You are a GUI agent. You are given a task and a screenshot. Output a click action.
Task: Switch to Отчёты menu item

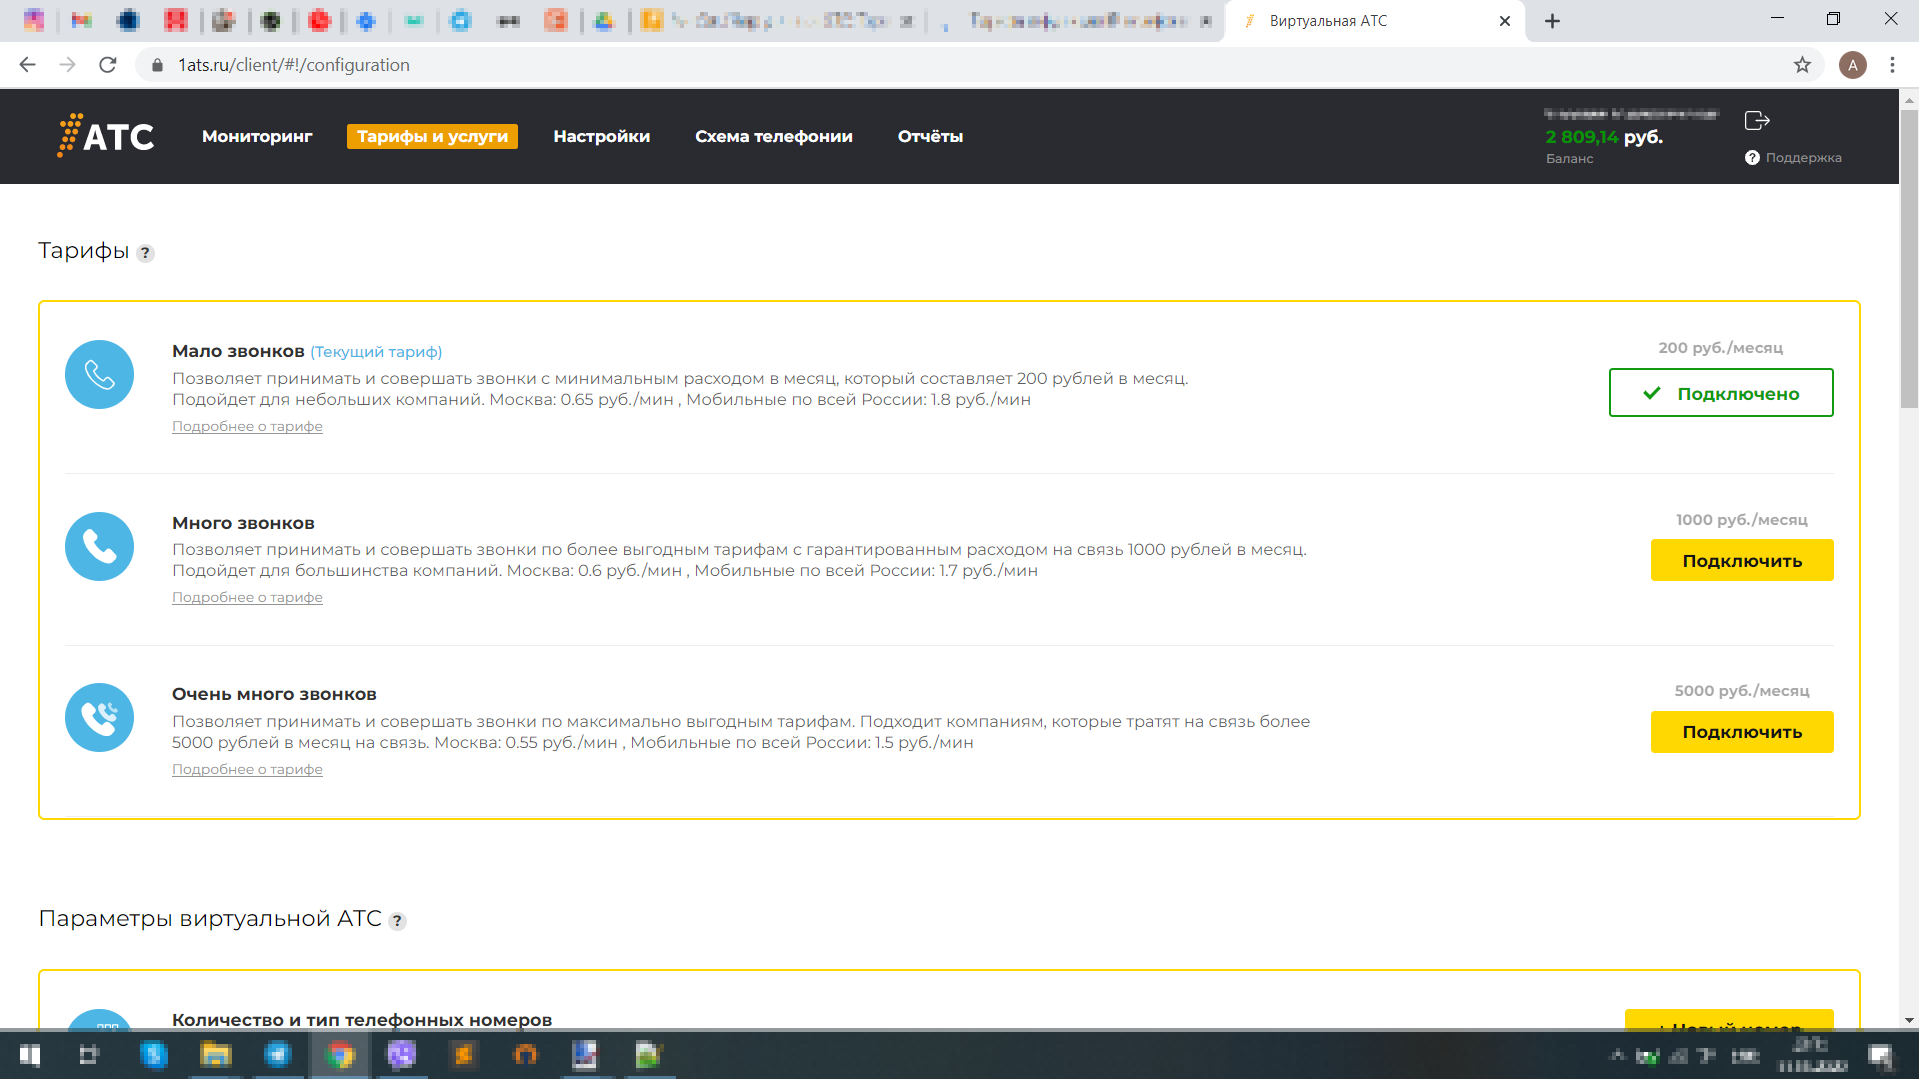(x=930, y=137)
